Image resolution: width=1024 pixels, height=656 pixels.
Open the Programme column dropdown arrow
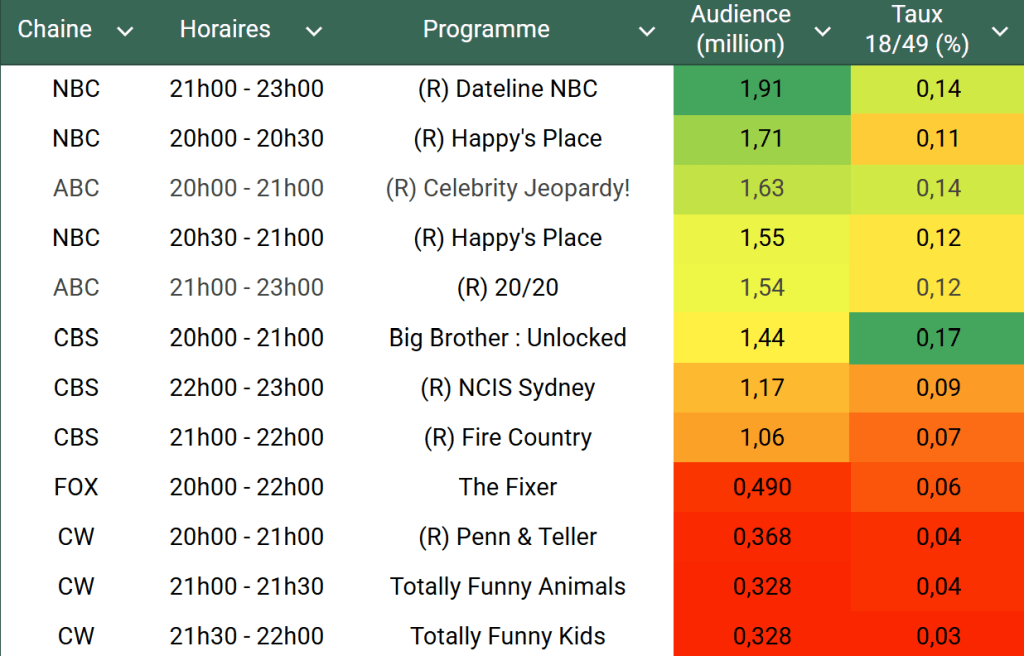pos(647,31)
